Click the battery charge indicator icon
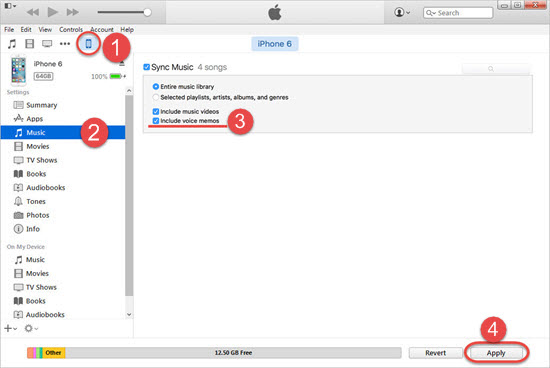This screenshot has height=368, width=550. (118, 76)
